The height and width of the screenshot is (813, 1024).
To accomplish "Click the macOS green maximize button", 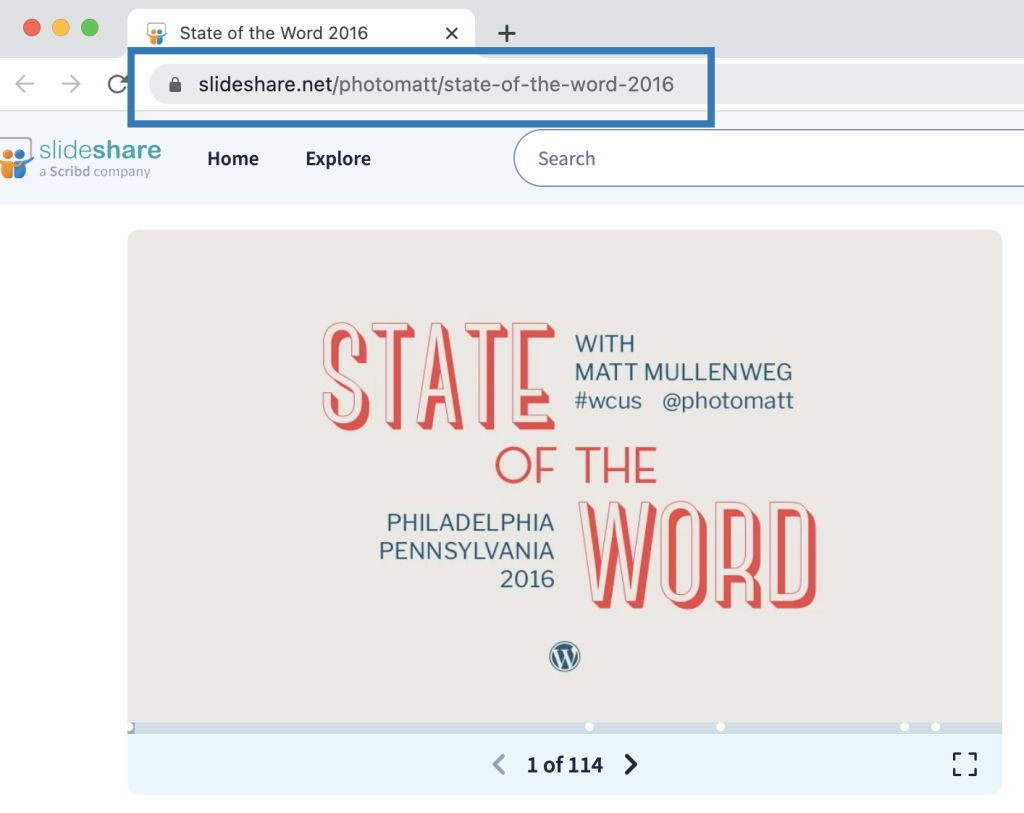I will [89, 28].
